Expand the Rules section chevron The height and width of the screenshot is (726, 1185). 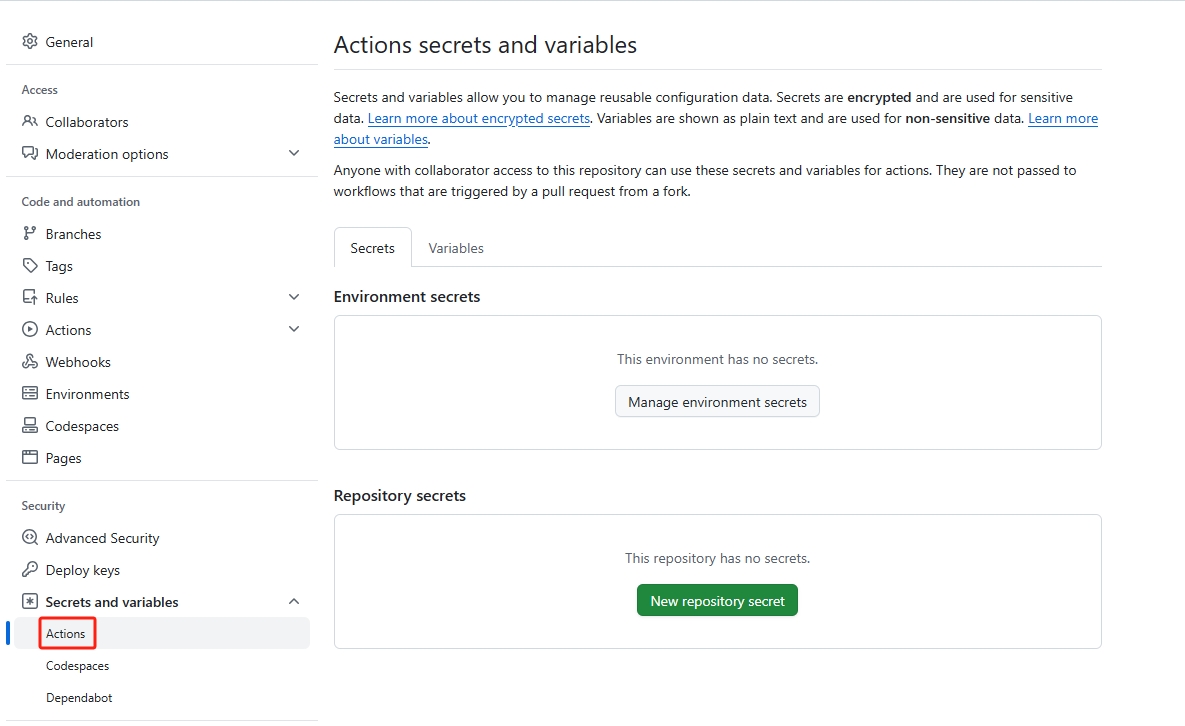point(294,298)
